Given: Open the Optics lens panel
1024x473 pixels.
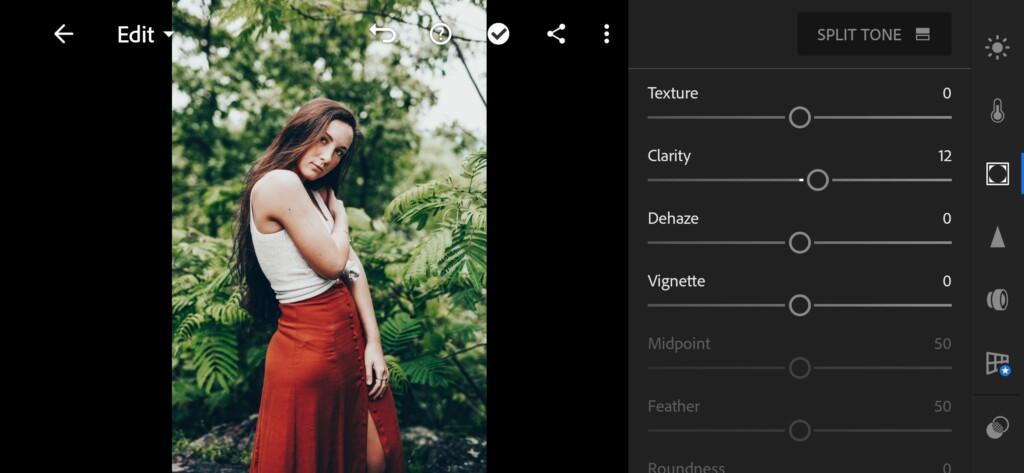Looking at the screenshot, I should point(997,300).
